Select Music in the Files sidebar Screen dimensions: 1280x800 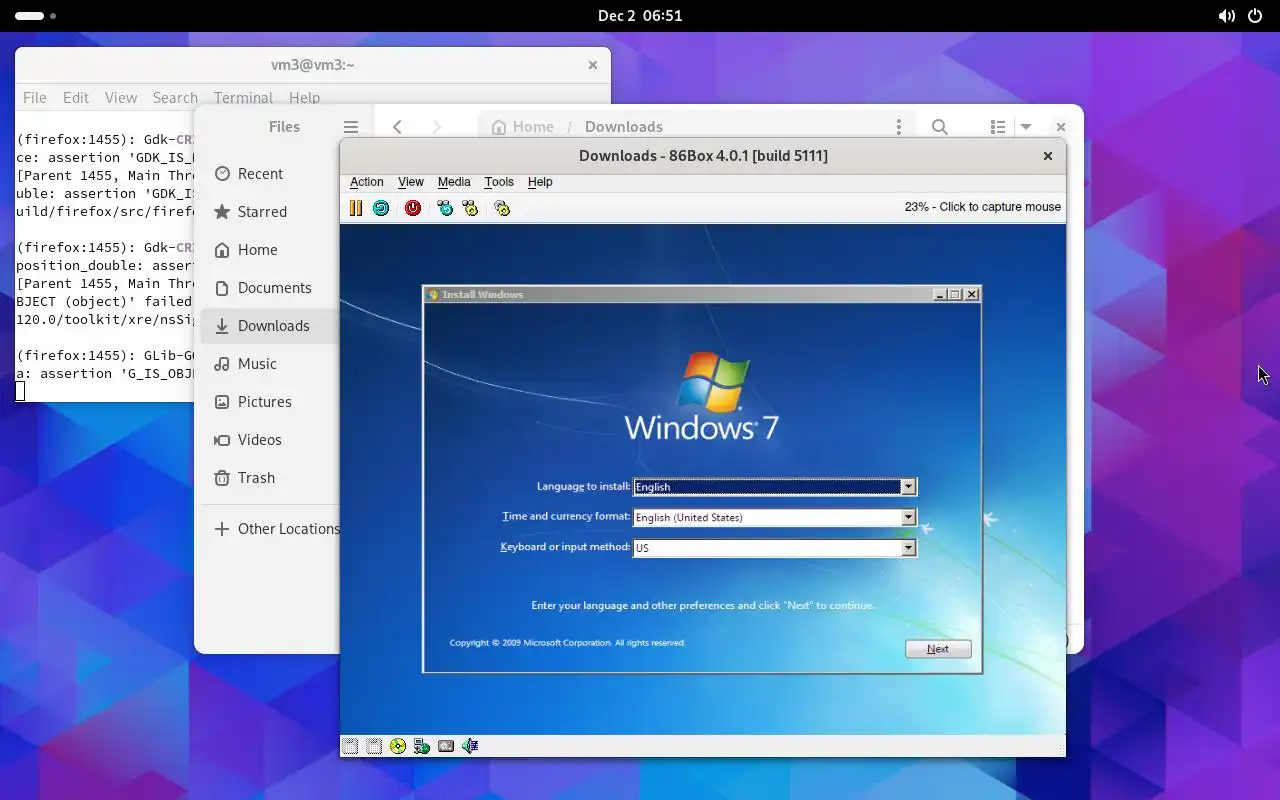[x=270, y=364]
